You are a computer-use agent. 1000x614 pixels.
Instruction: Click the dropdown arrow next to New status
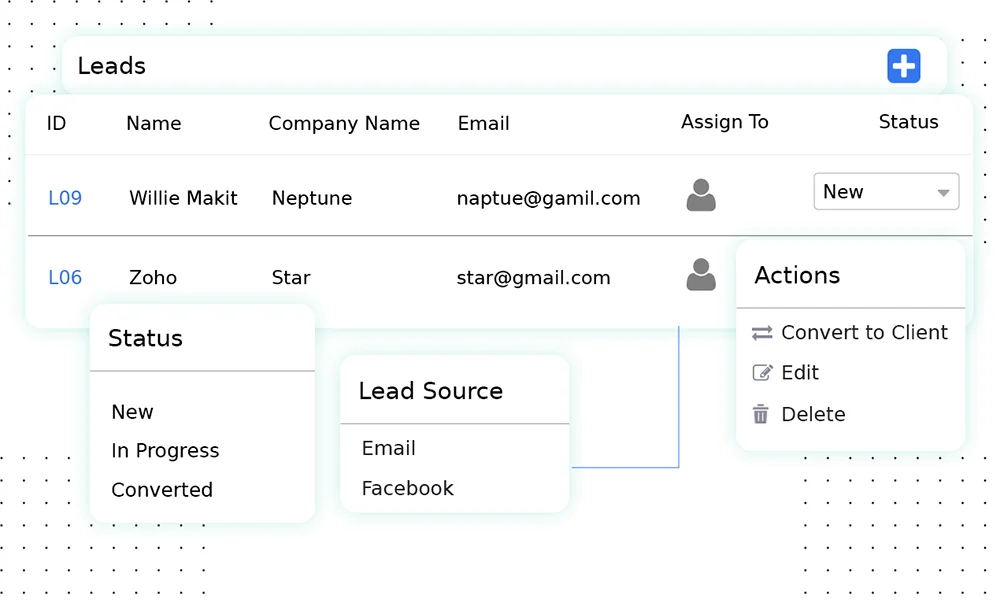click(943, 192)
